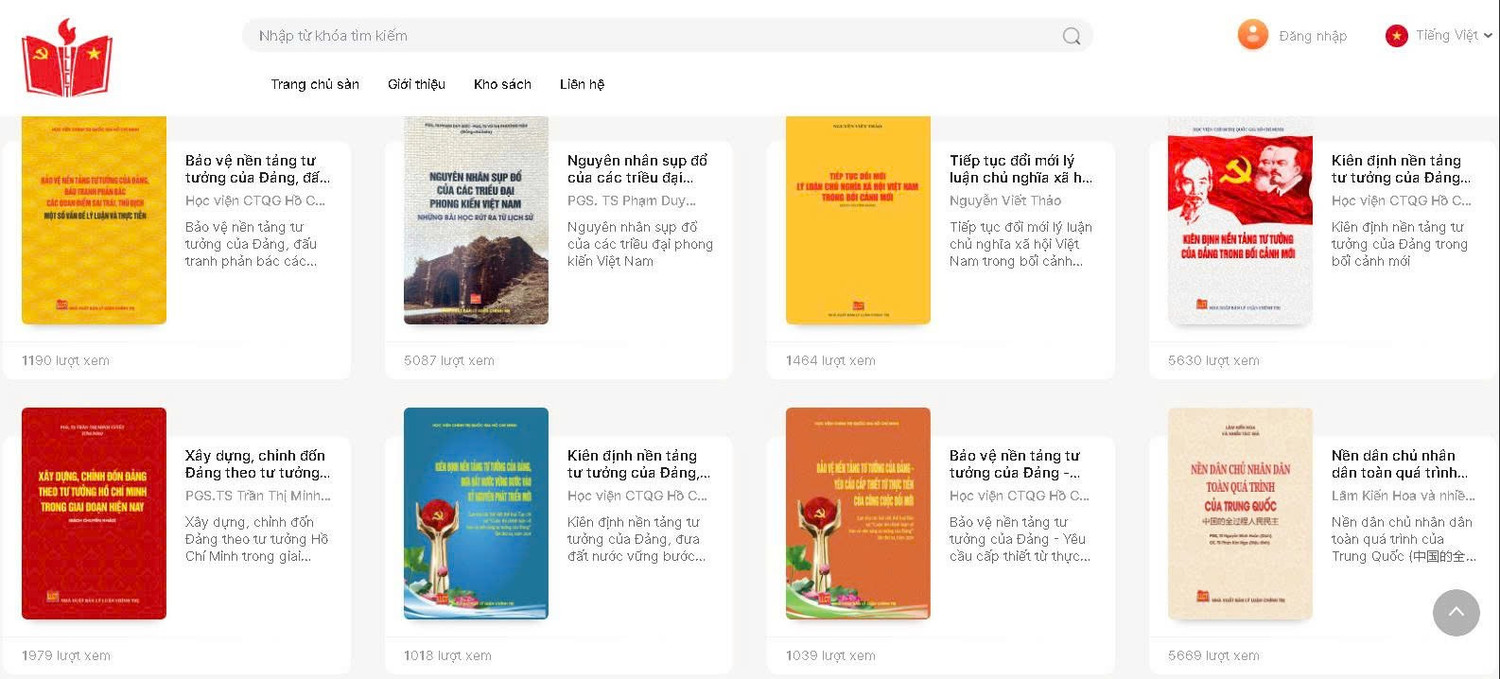The height and width of the screenshot is (679, 1500).
Task: Click title Bảo vệ nền tảng tư tưởng của Đảng, đấ...
Action: point(258,169)
